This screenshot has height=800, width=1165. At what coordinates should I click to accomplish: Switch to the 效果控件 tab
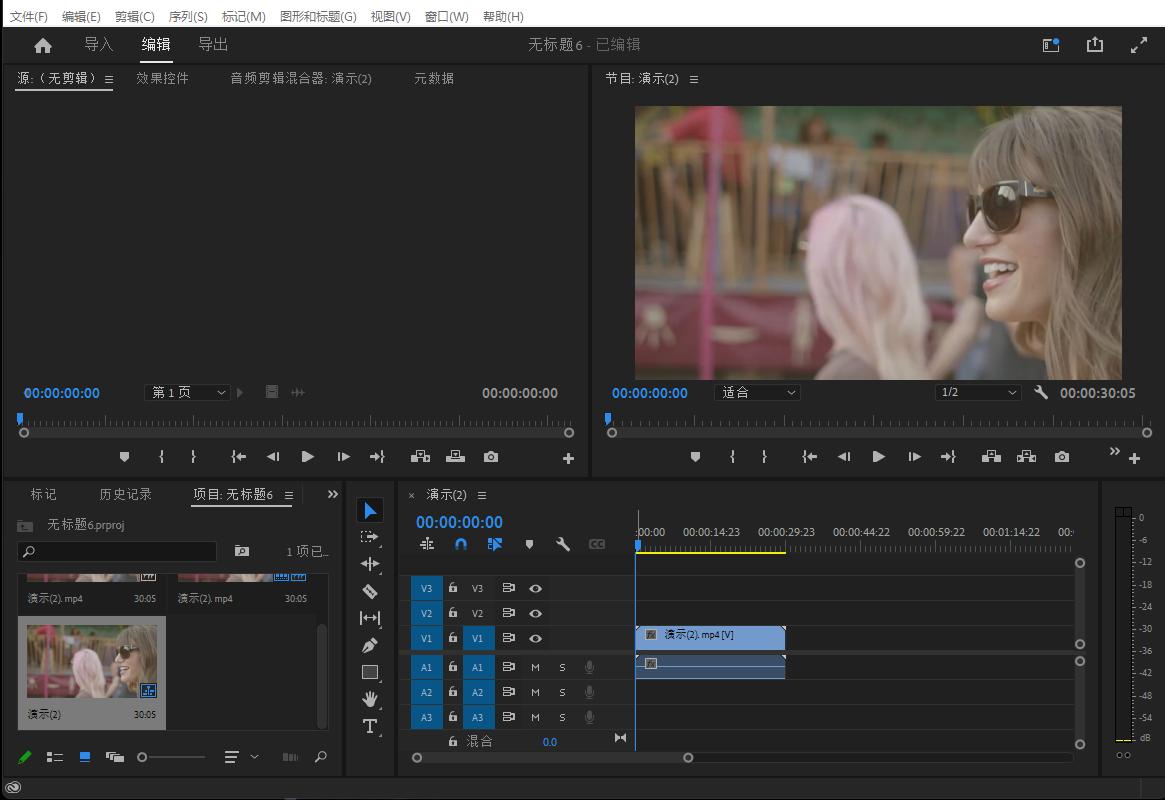[162, 78]
